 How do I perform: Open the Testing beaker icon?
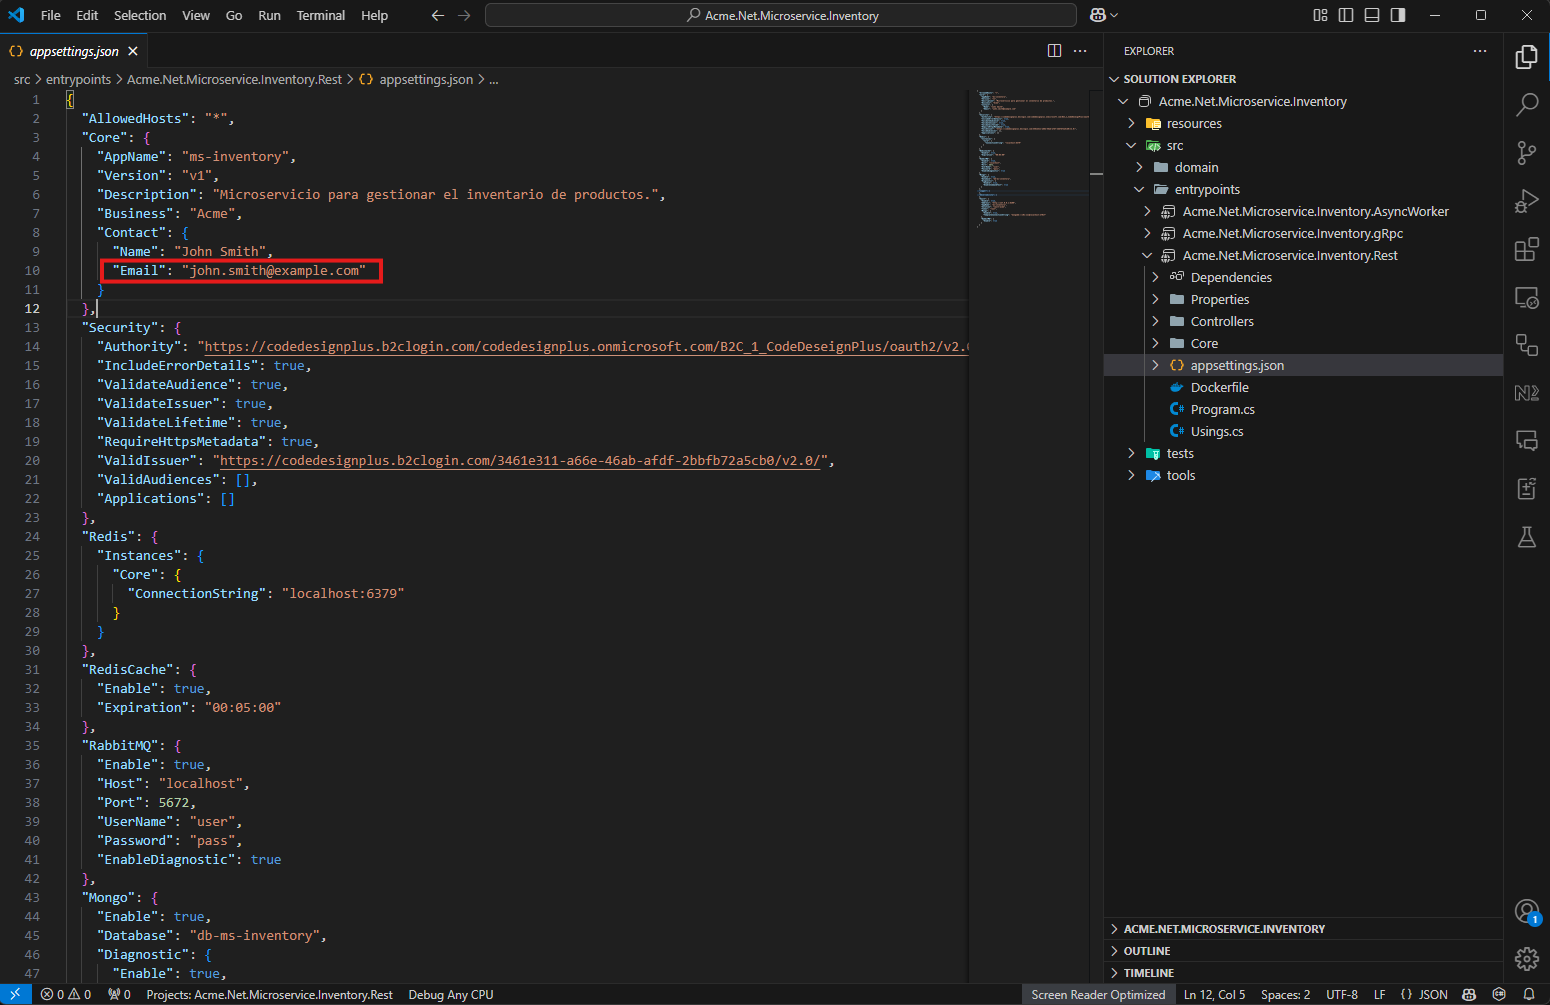(1526, 537)
